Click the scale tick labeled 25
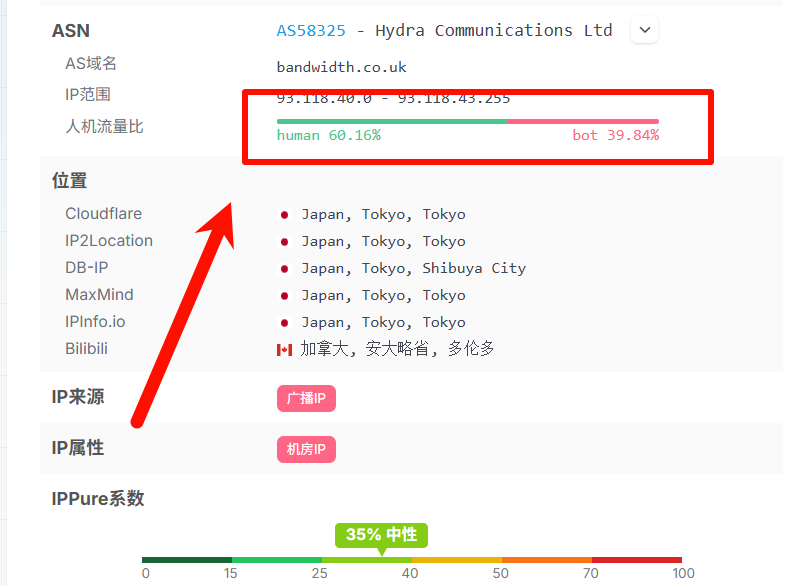Image resolution: width=800 pixels, height=586 pixels. point(319,574)
